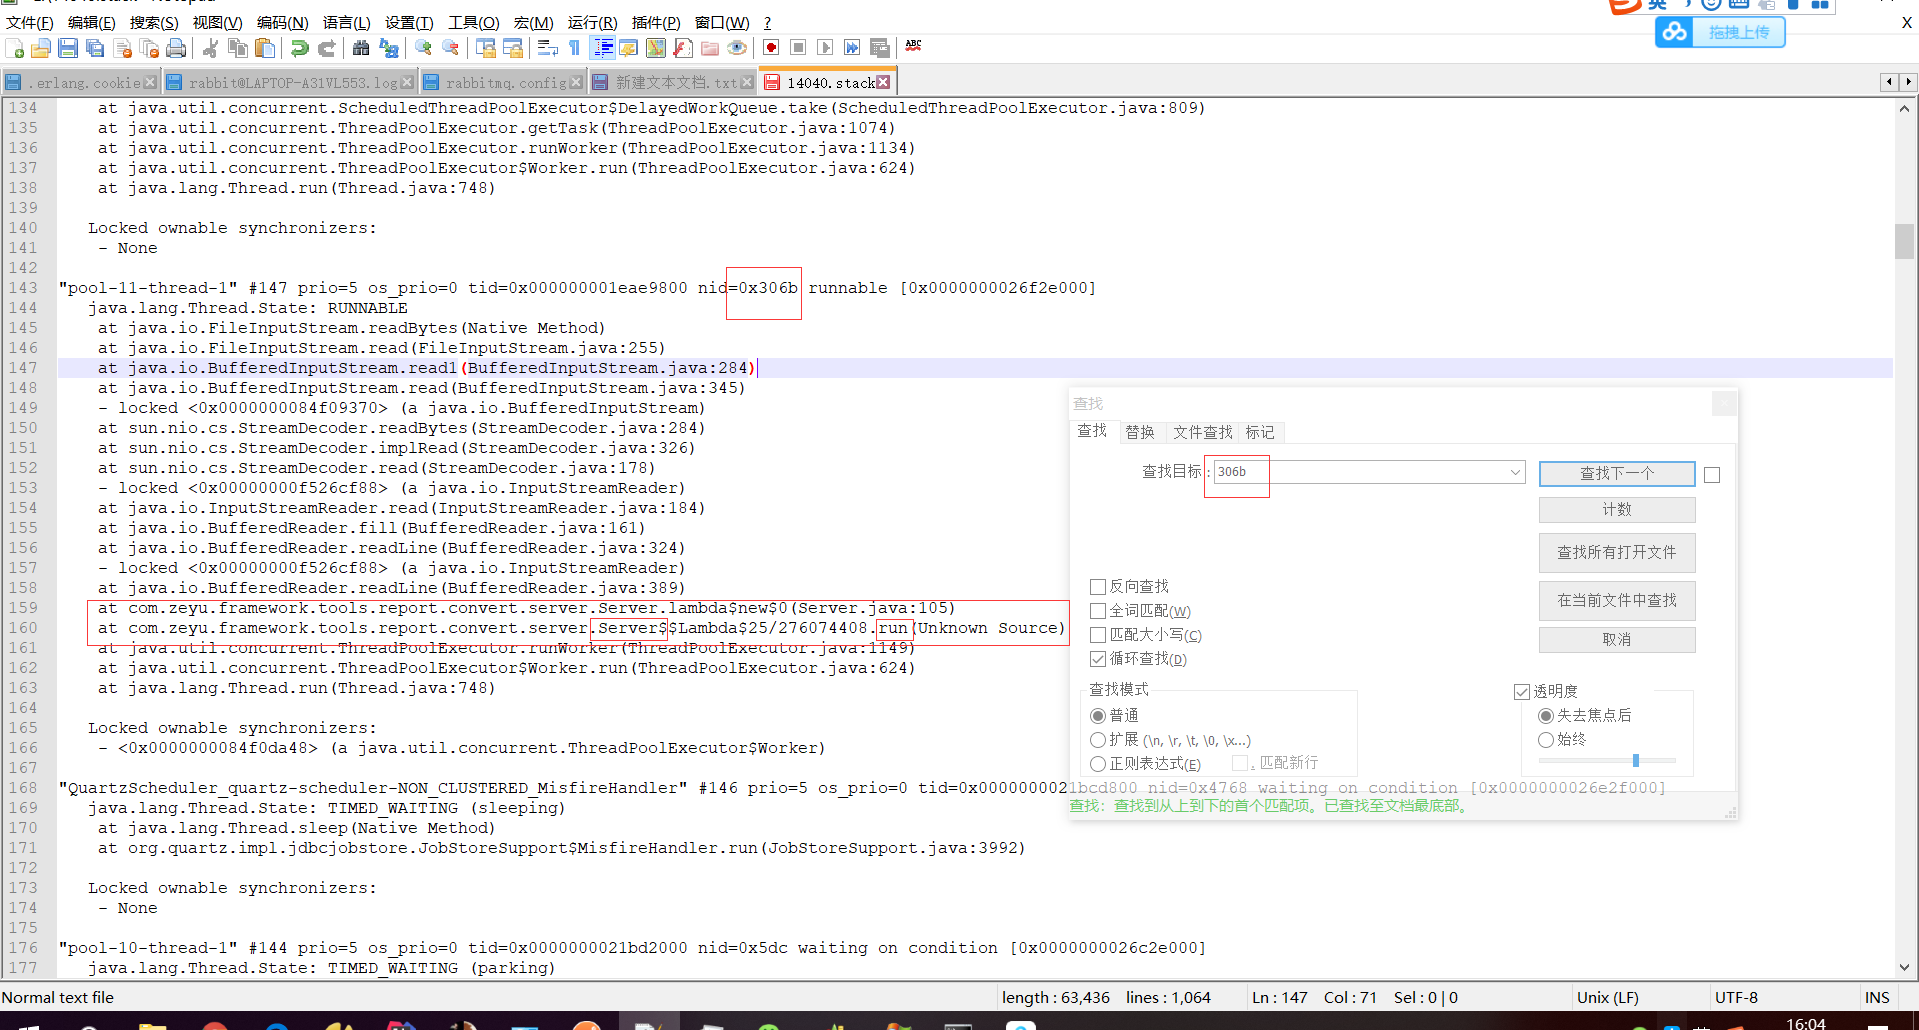Enable 匹配大小写 checkbox
Screen dimensions: 1919x1030
pos(1098,635)
